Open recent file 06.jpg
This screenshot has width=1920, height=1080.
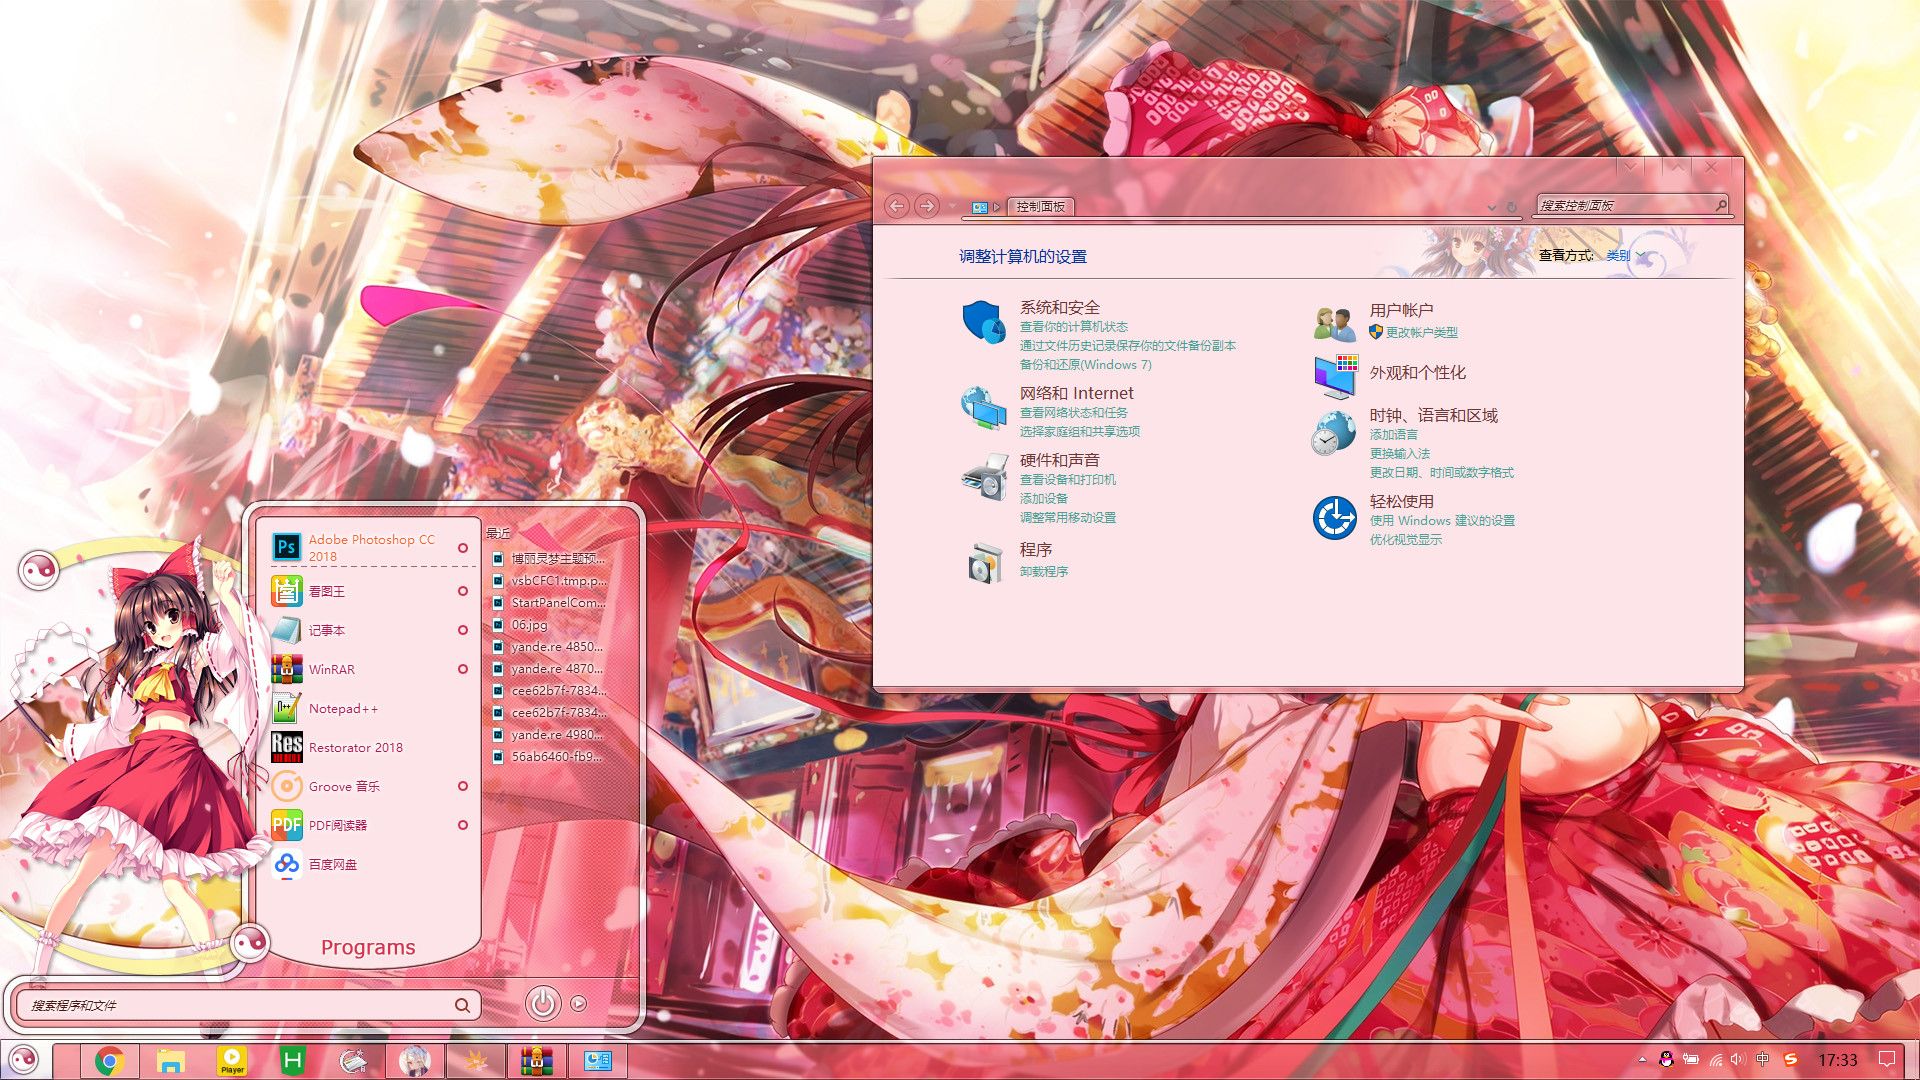(x=529, y=625)
